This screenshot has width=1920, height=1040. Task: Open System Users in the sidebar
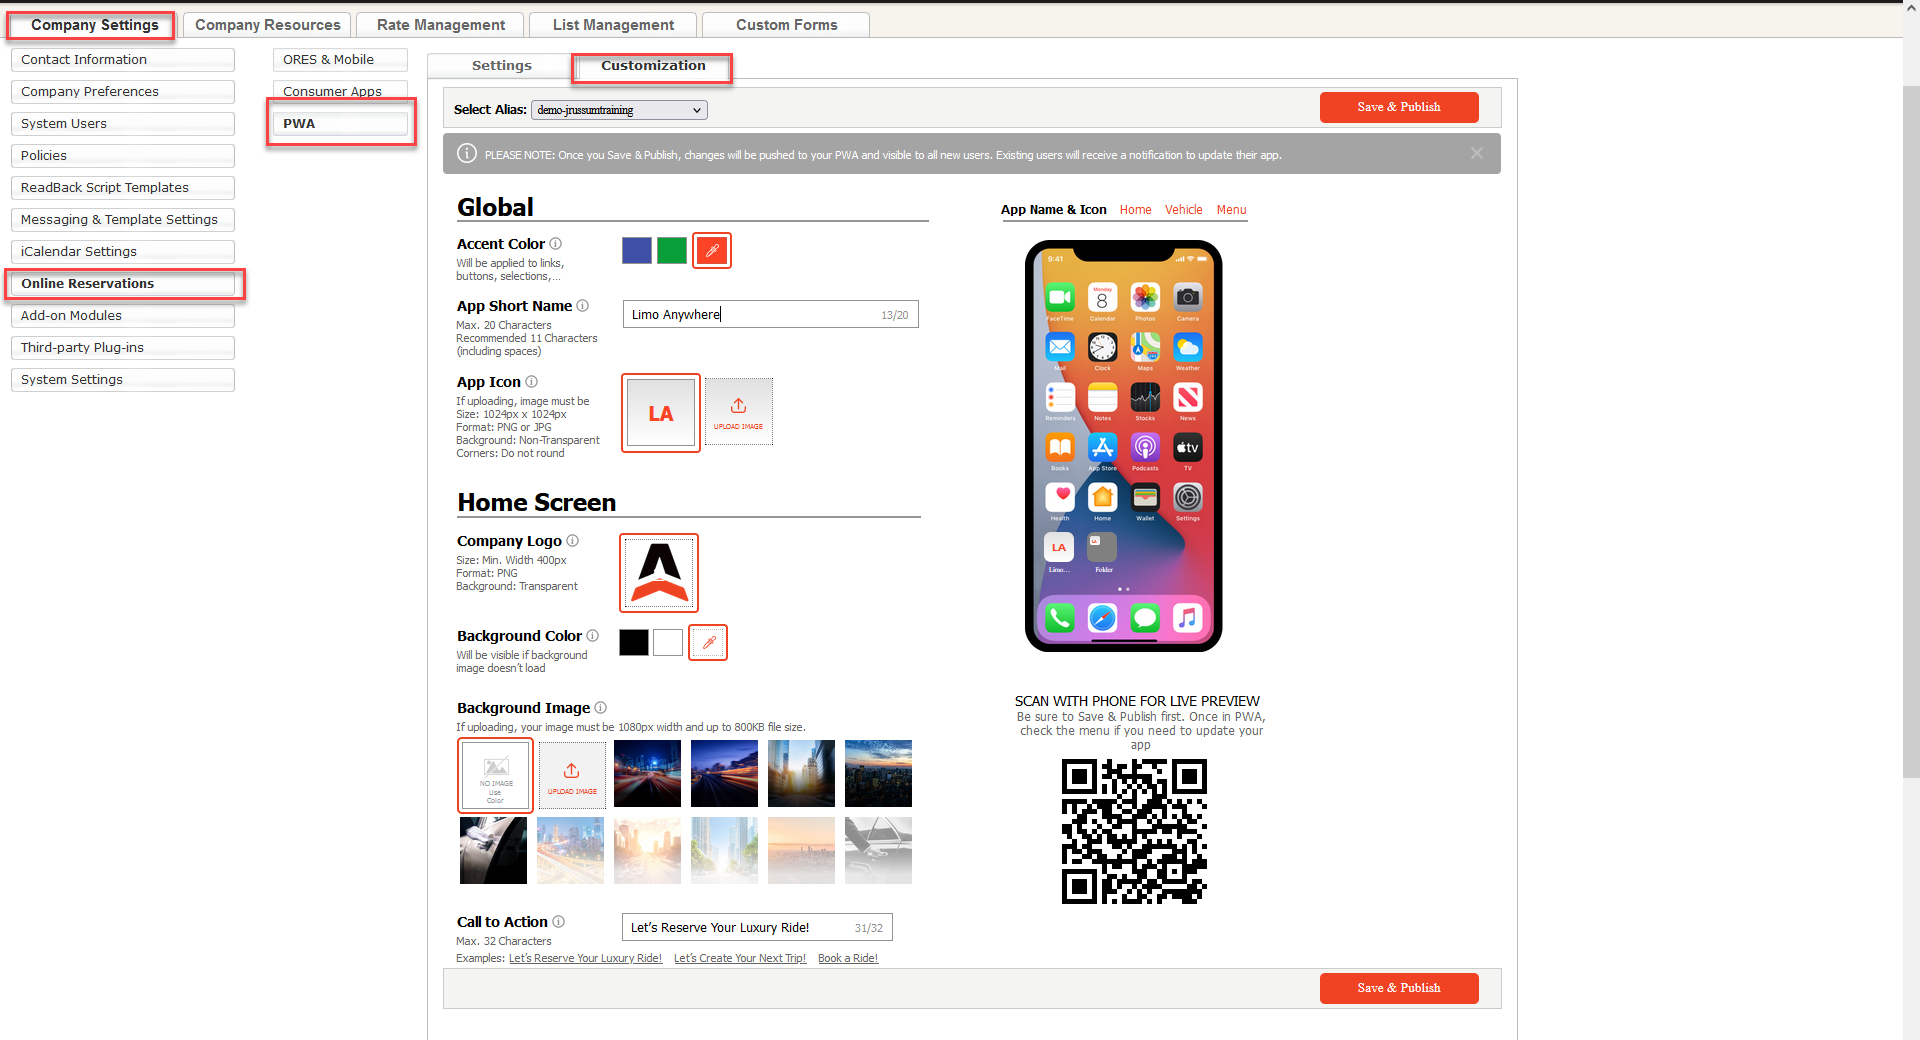[122, 124]
